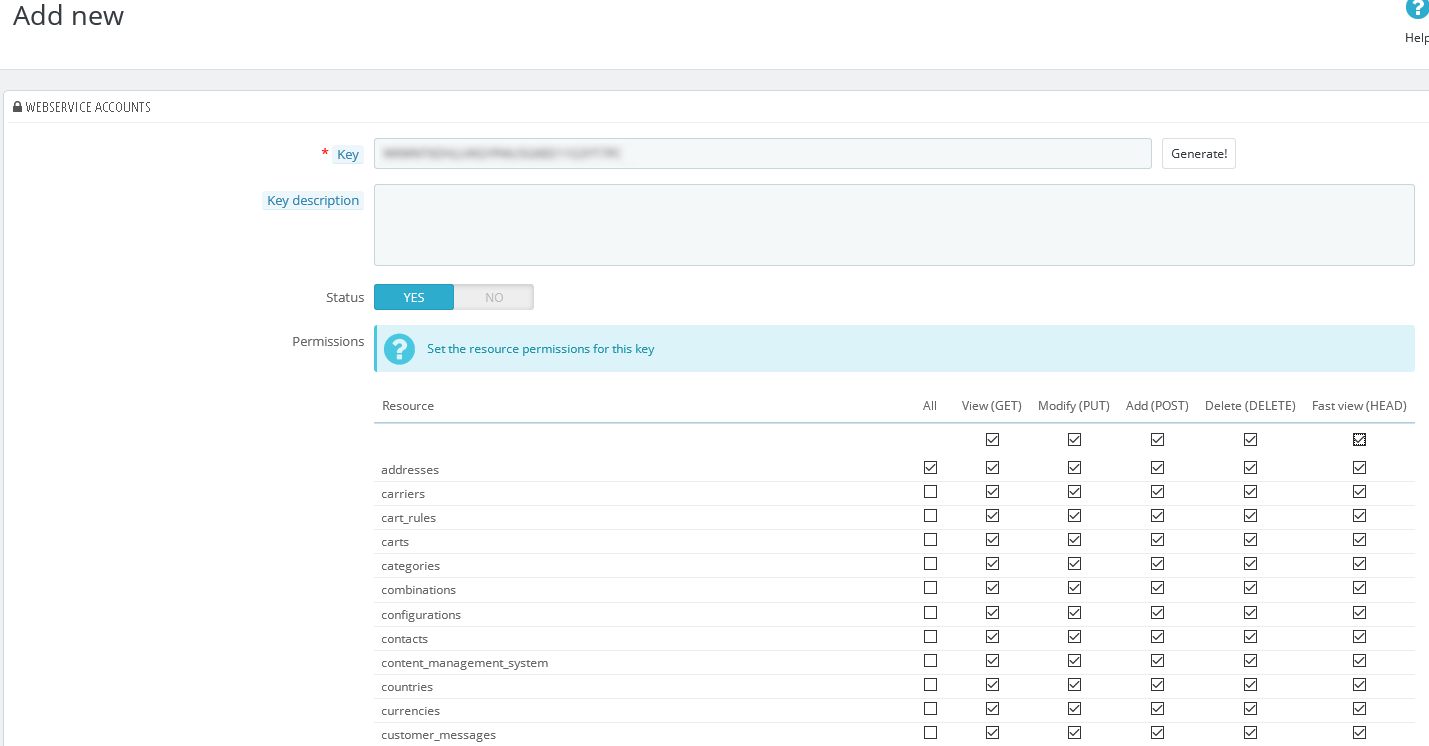Focus the Key description text area
Image resolution: width=1429 pixels, height=746 pixels.
pyautogui.click(x=893, y=225)
